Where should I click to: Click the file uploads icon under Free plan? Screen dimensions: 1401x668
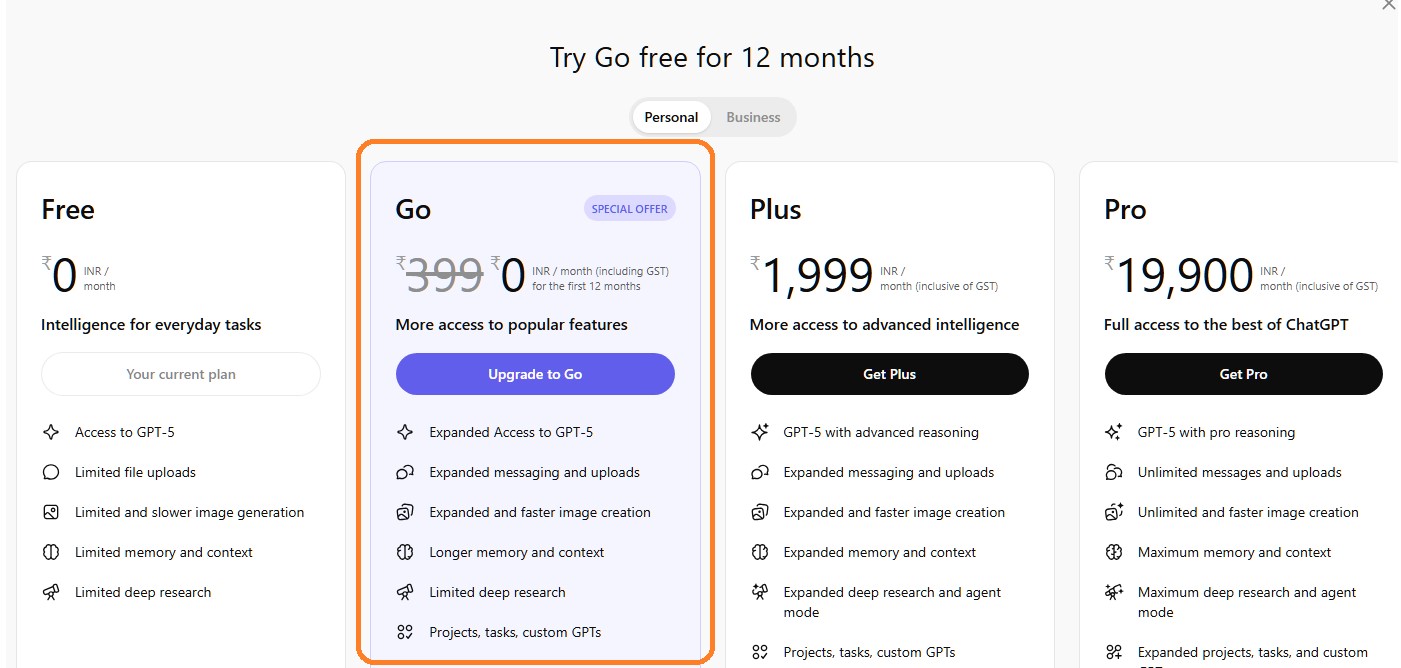click(50, 471)
